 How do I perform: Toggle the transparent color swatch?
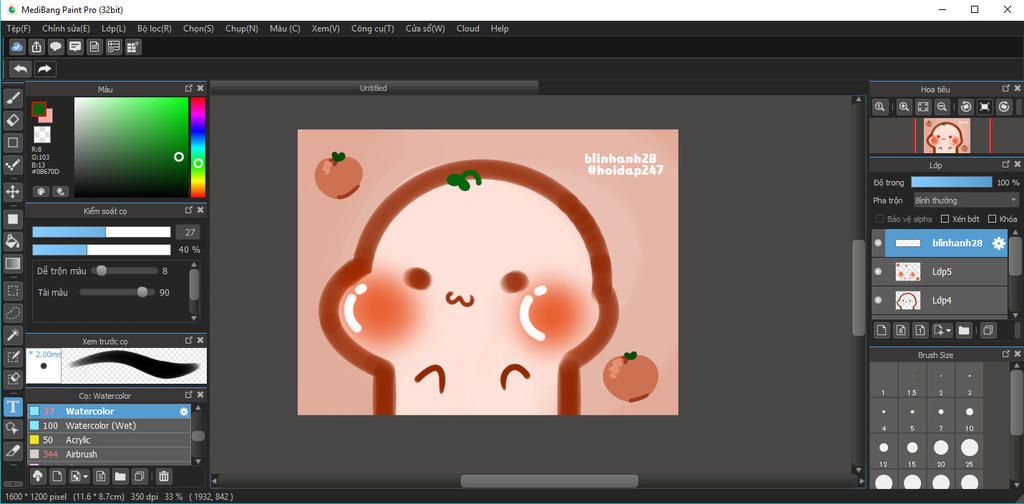click(x=42, y=135)
